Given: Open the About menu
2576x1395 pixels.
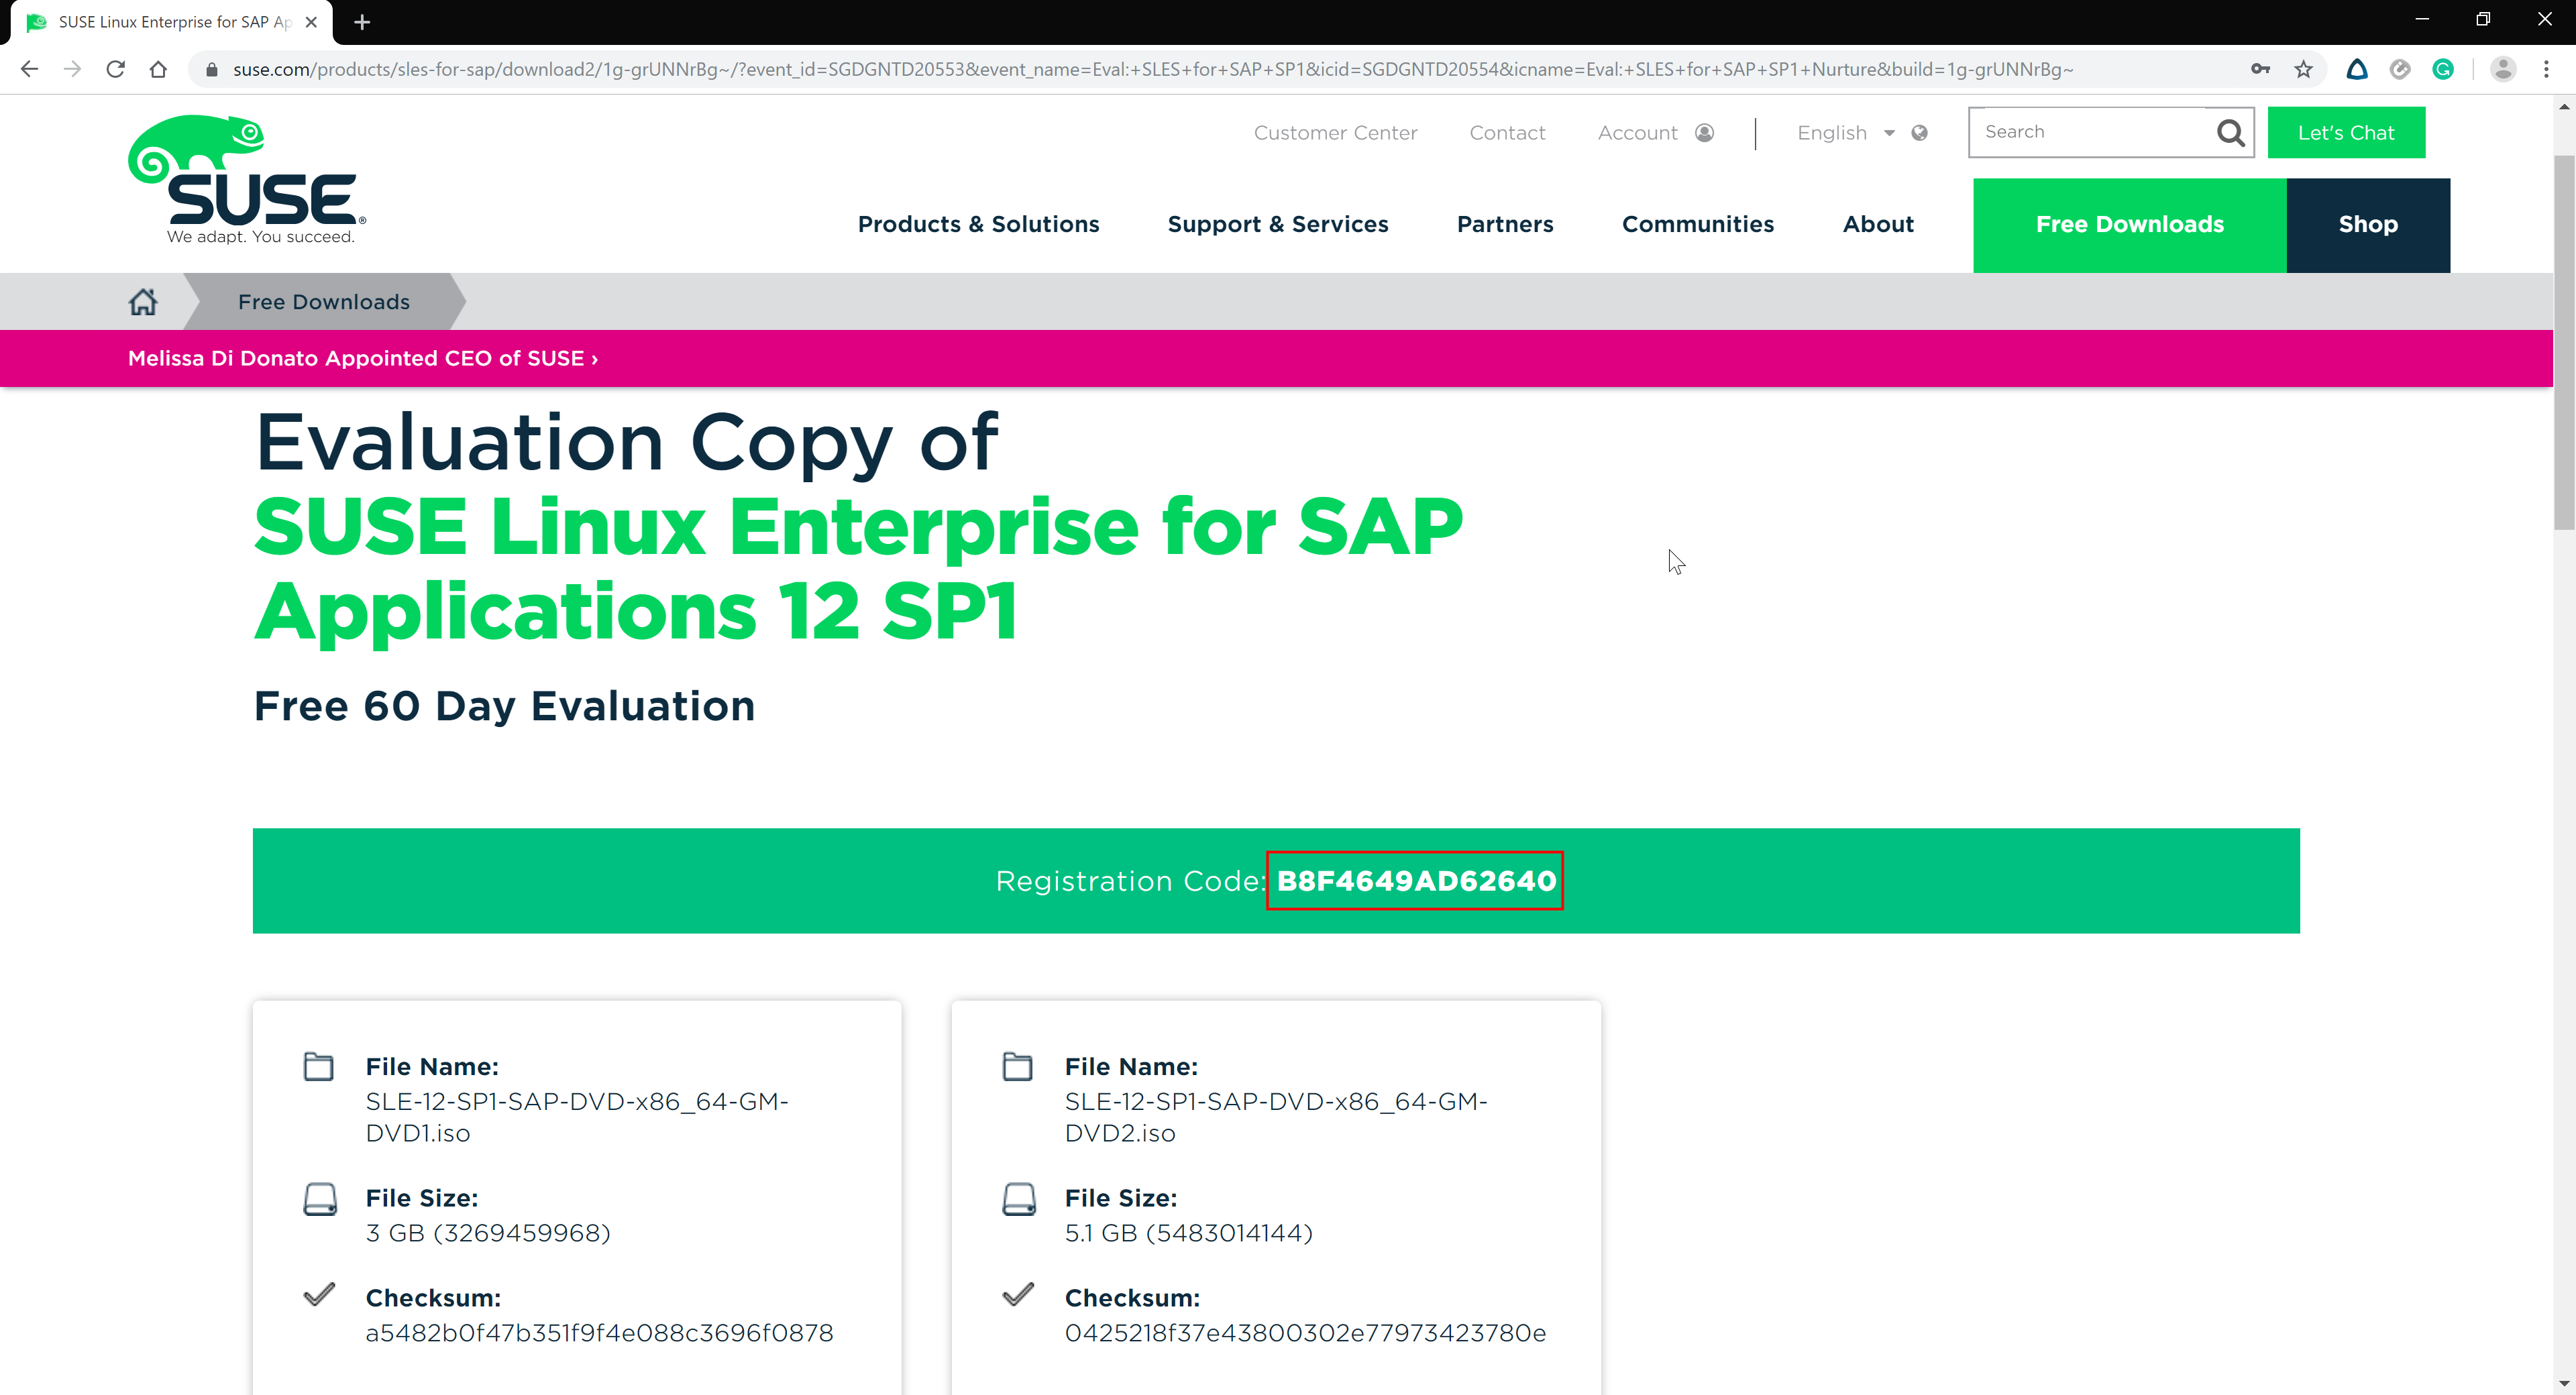Looking at the screenshot, I should point(1878,224).
